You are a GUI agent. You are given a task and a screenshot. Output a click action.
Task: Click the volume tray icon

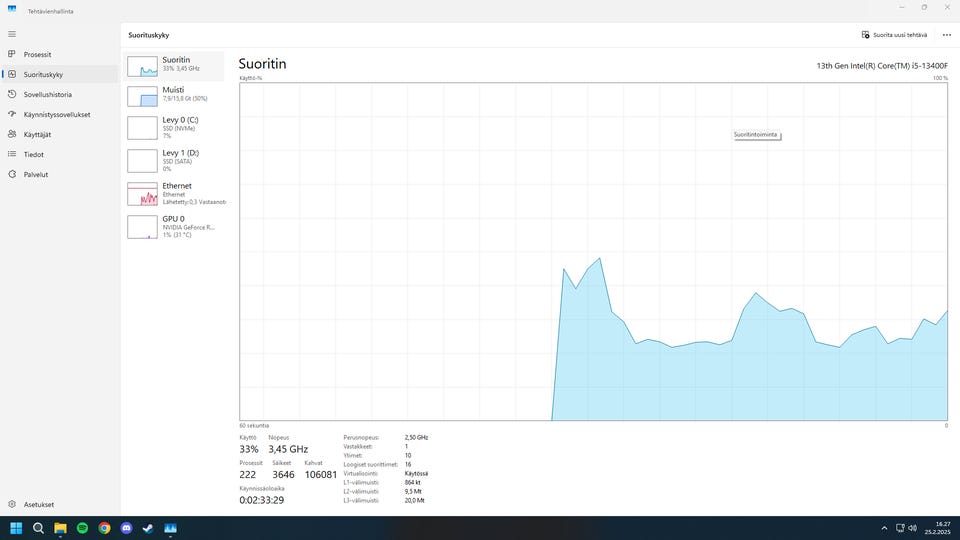[912, 528]
